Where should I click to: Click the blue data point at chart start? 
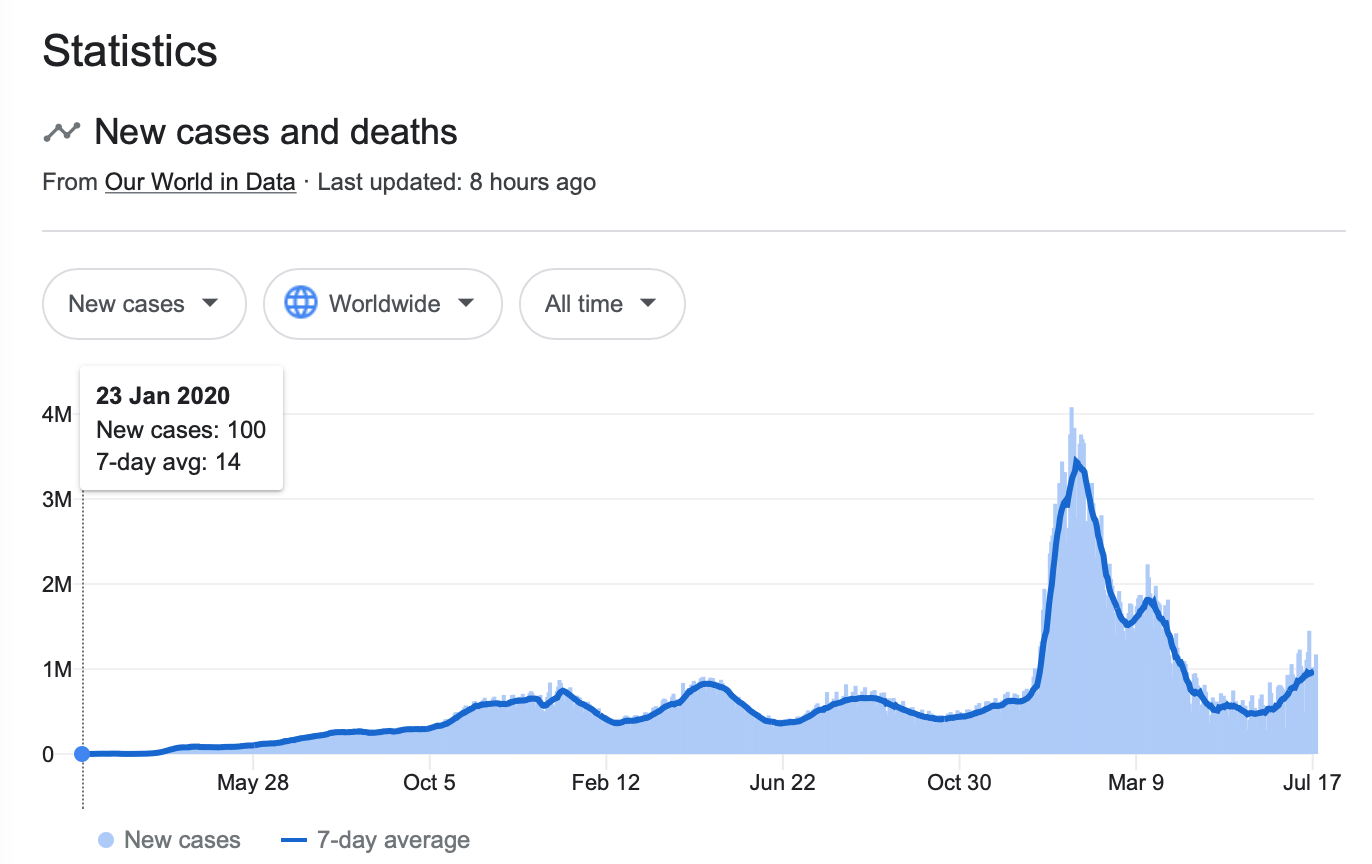click(x=83, y=754)
